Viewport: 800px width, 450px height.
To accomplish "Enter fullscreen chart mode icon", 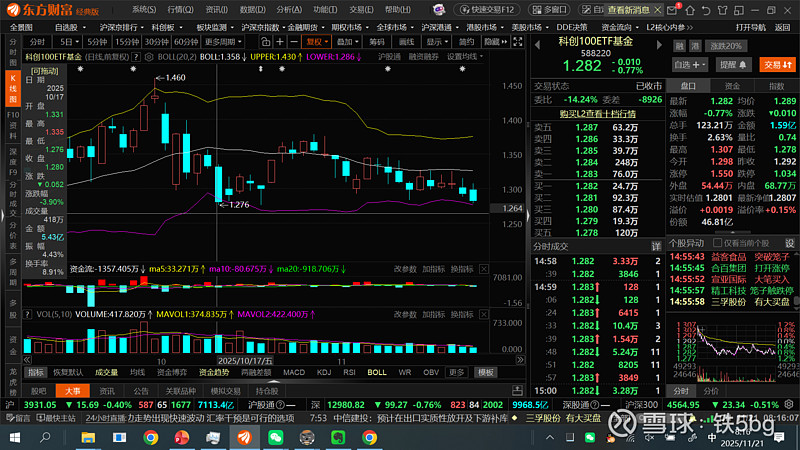I will click(517, 42).
